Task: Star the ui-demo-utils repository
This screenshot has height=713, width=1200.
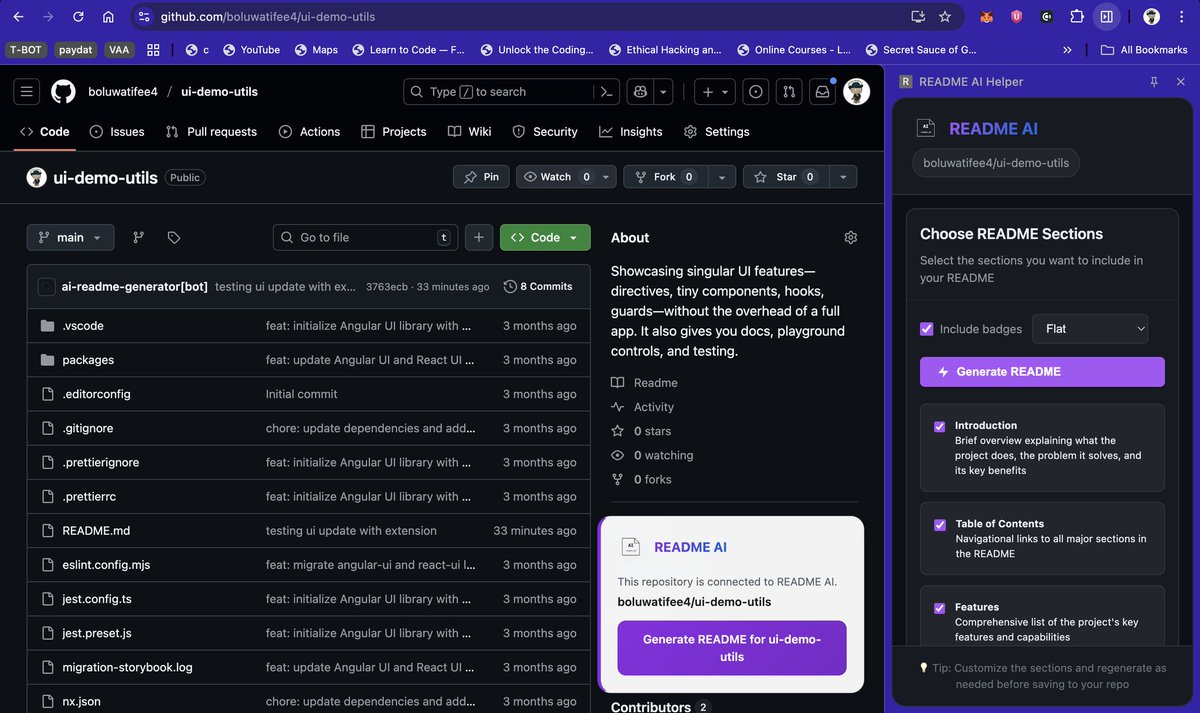Action: pos(786,177)
